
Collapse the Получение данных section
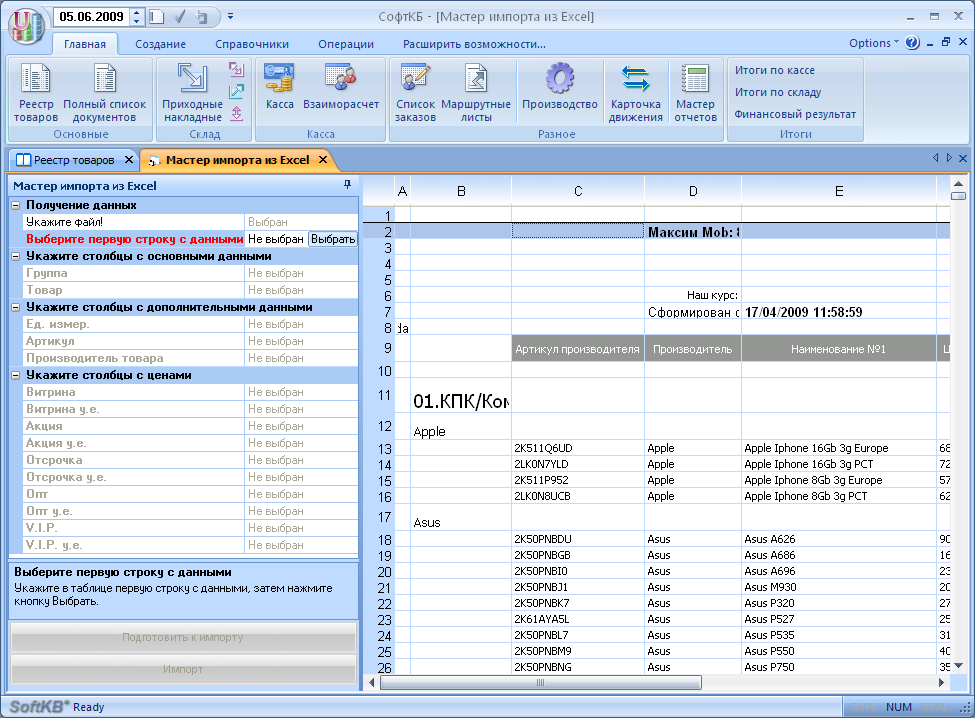[x=16, y=205]
